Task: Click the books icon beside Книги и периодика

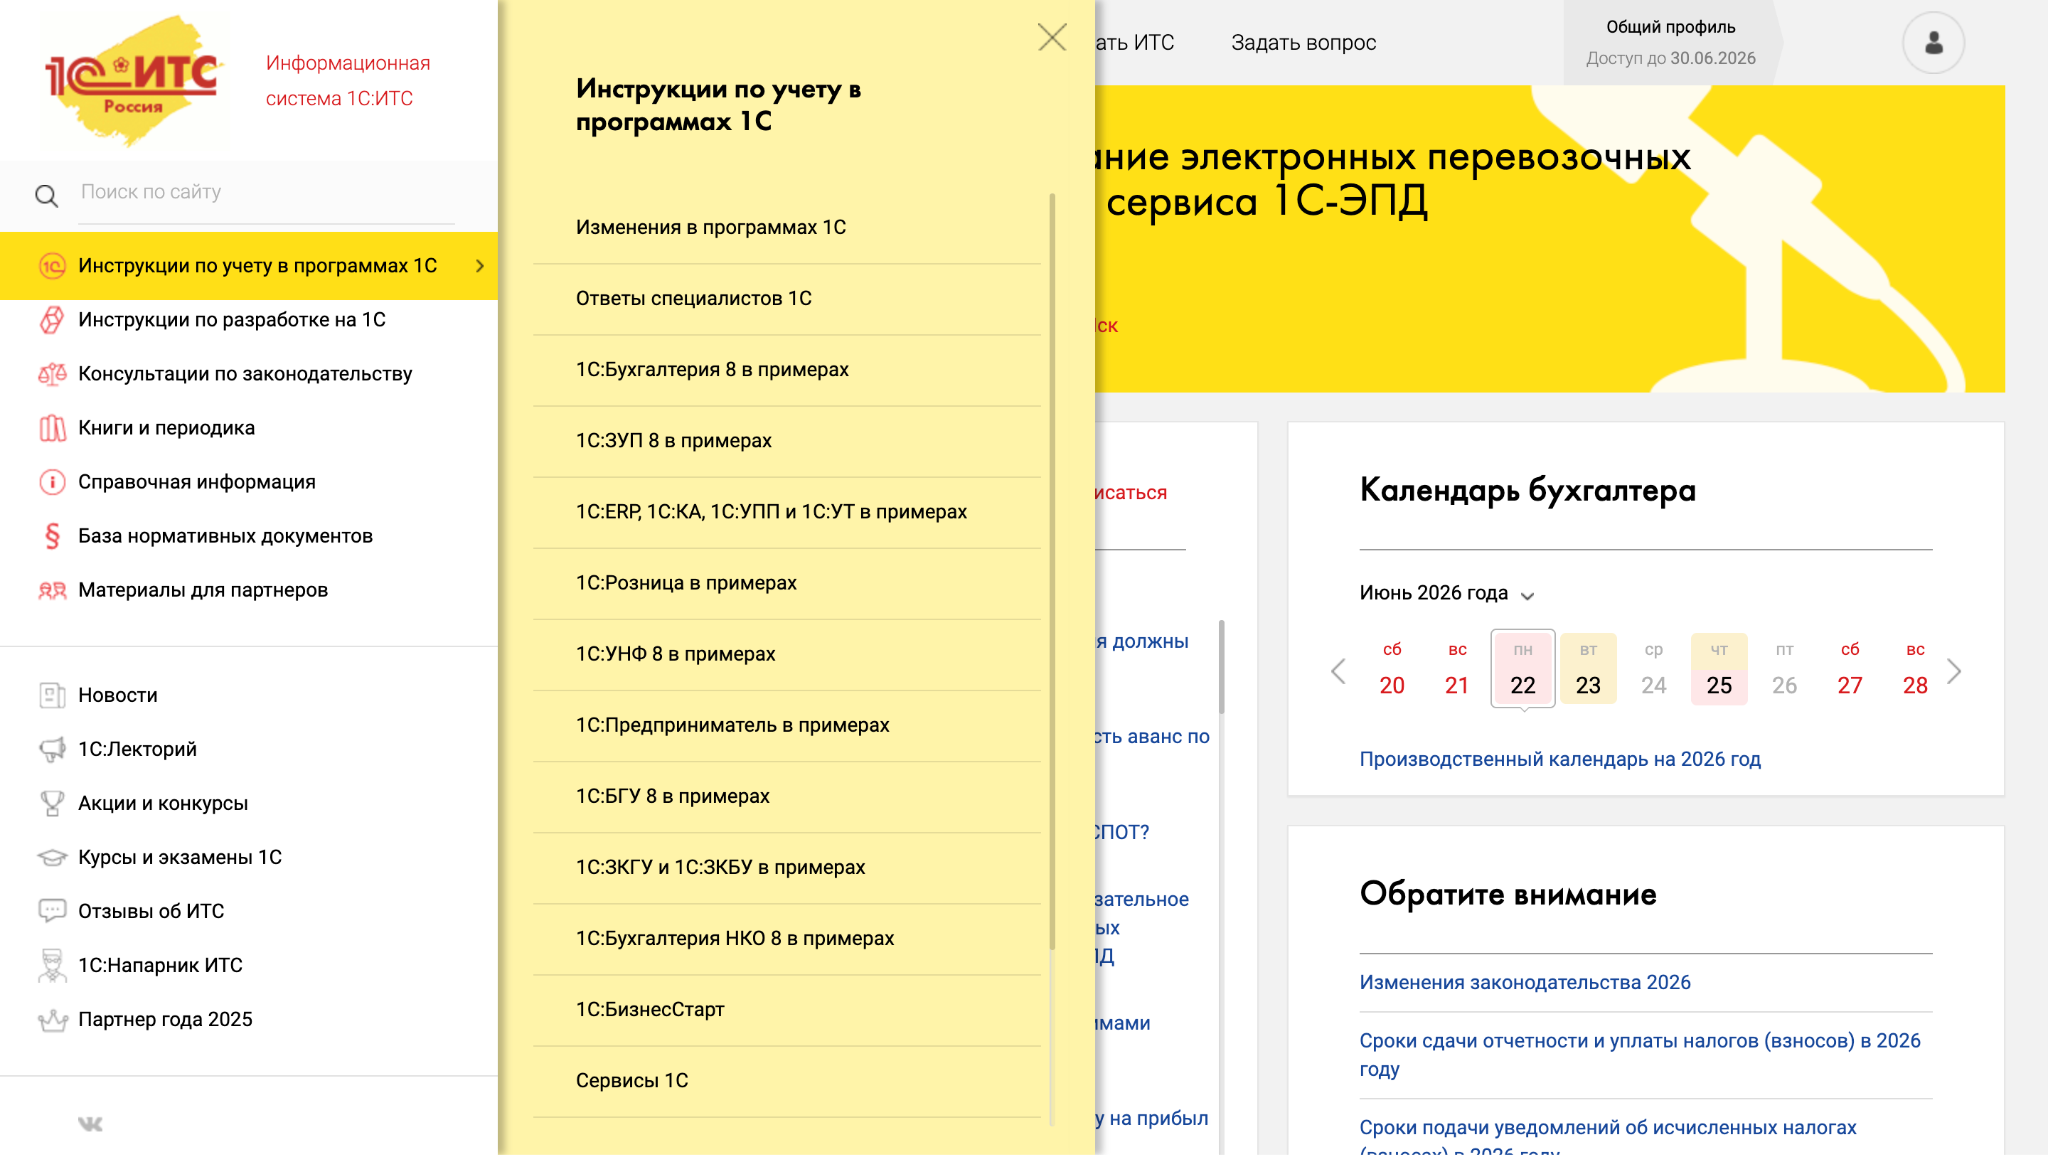Action: tap(52, 428)
